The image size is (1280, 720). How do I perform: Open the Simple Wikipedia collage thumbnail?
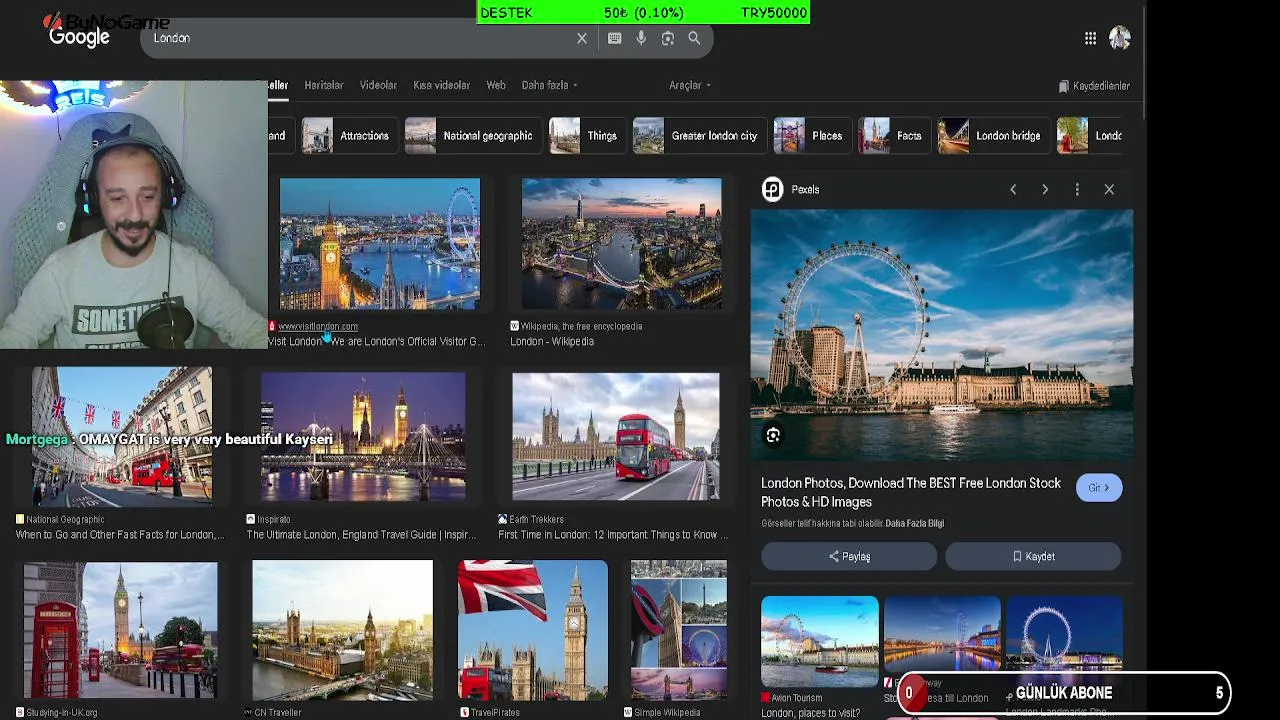[x=678, y=630]
